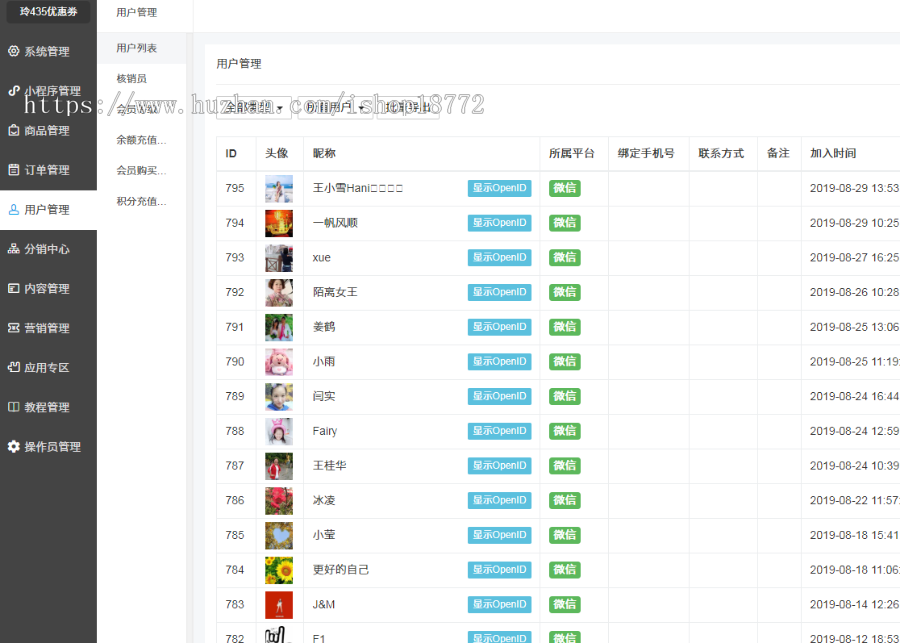This screenshot has width=900, height=643.
Task: Click the 系统管理 sidebar icon
Action: pos(13,51)
